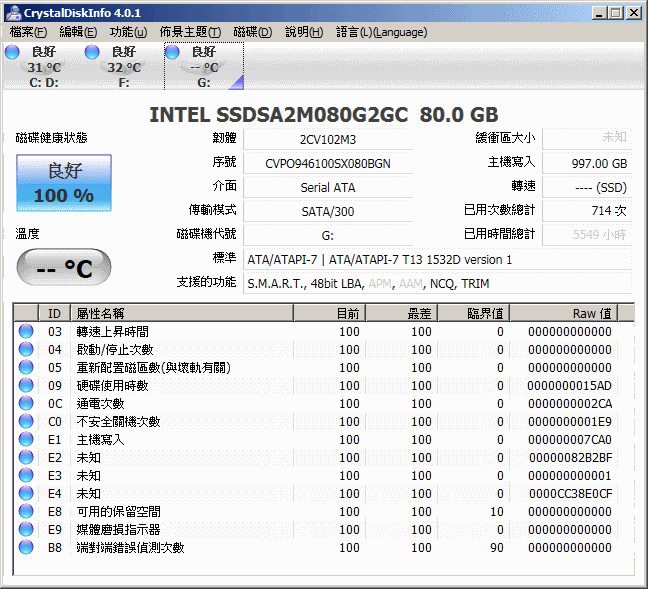Switch to the F: drive tab

(x=122, y=66)
